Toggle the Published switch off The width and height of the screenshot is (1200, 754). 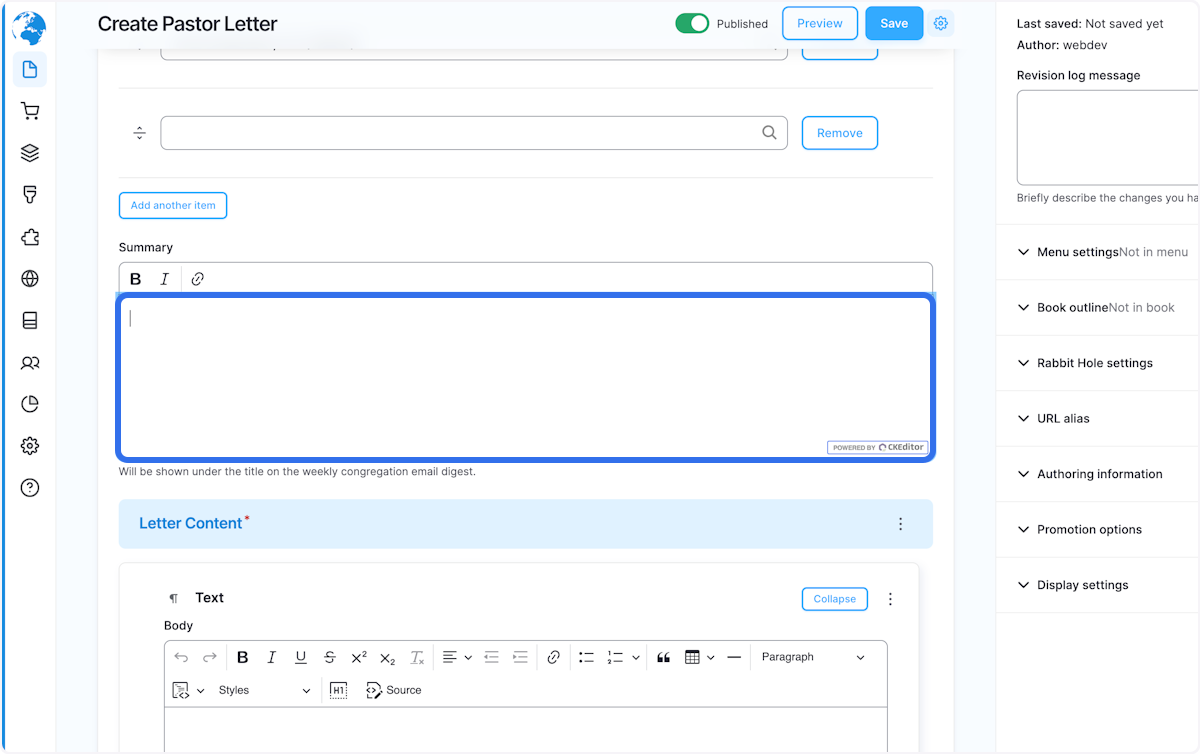click(692, 23)
